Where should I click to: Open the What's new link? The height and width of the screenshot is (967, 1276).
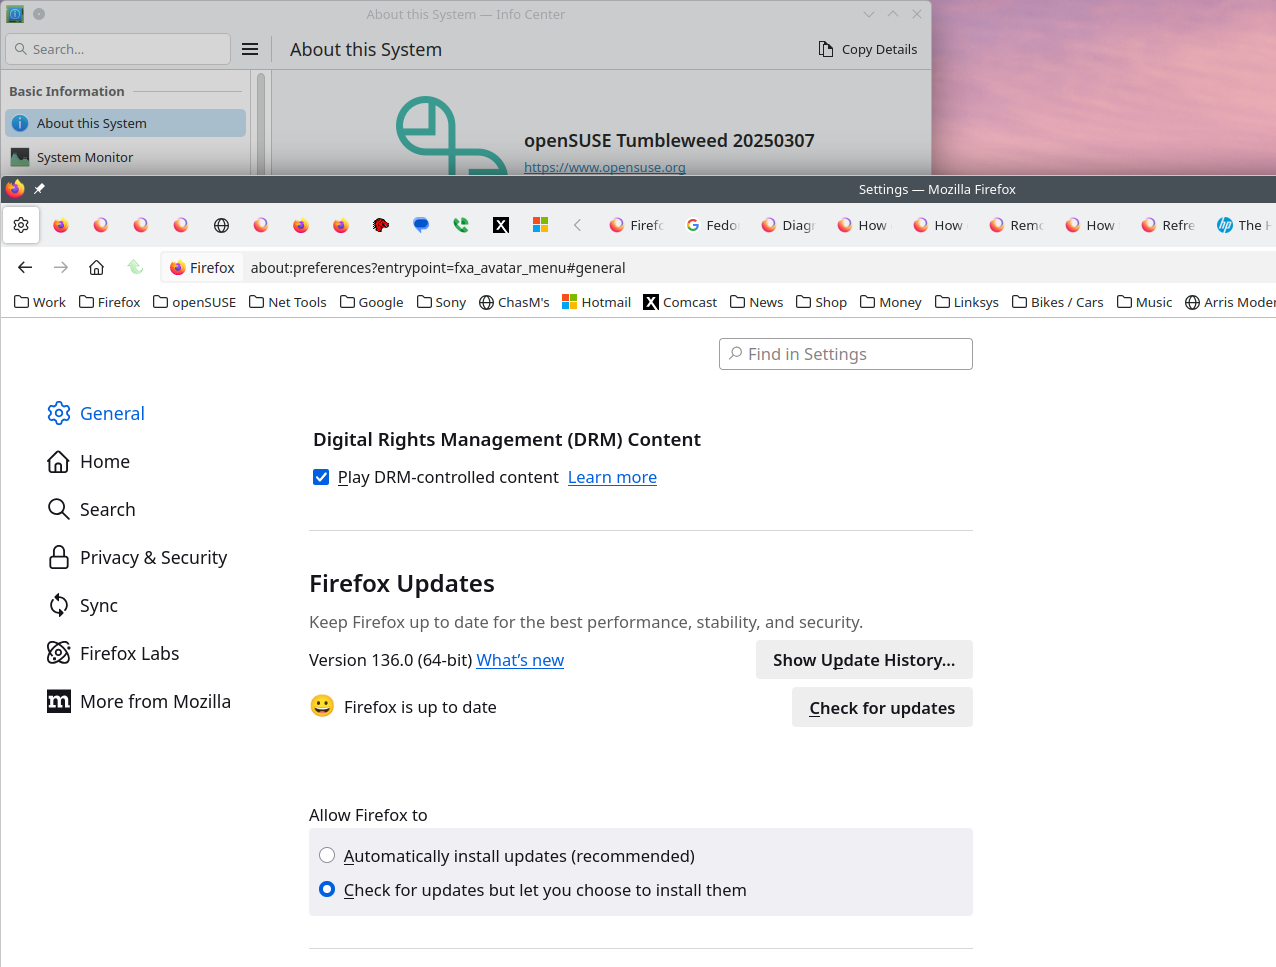(520, 660)
